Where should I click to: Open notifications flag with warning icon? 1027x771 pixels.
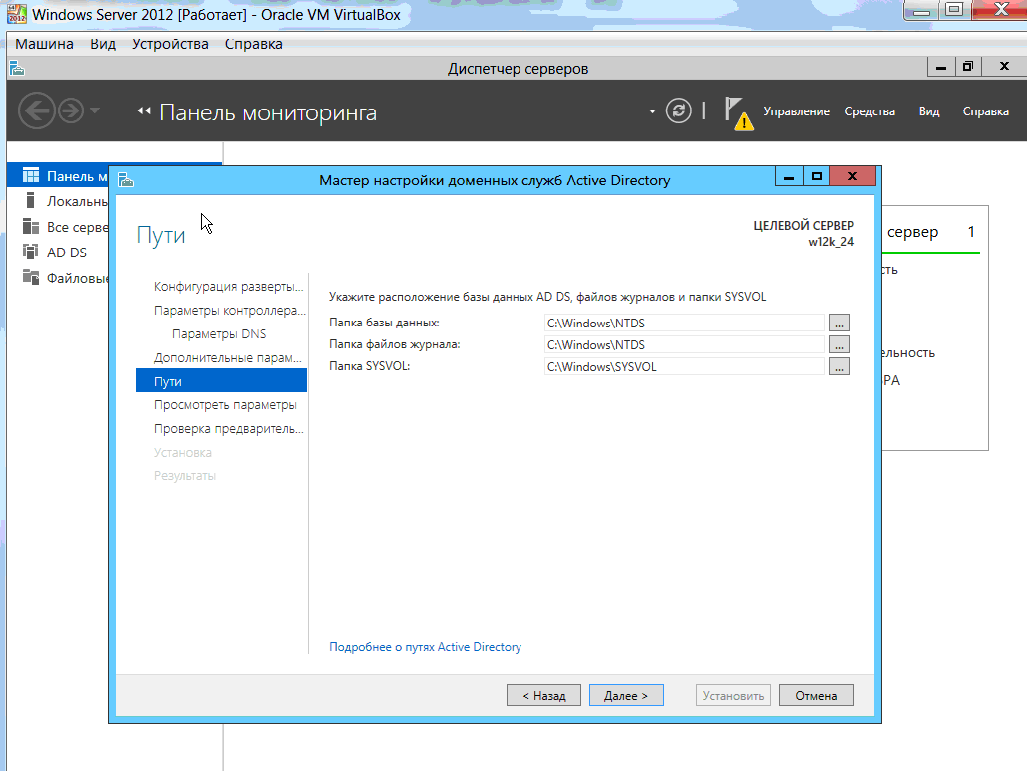pos(738,113)
